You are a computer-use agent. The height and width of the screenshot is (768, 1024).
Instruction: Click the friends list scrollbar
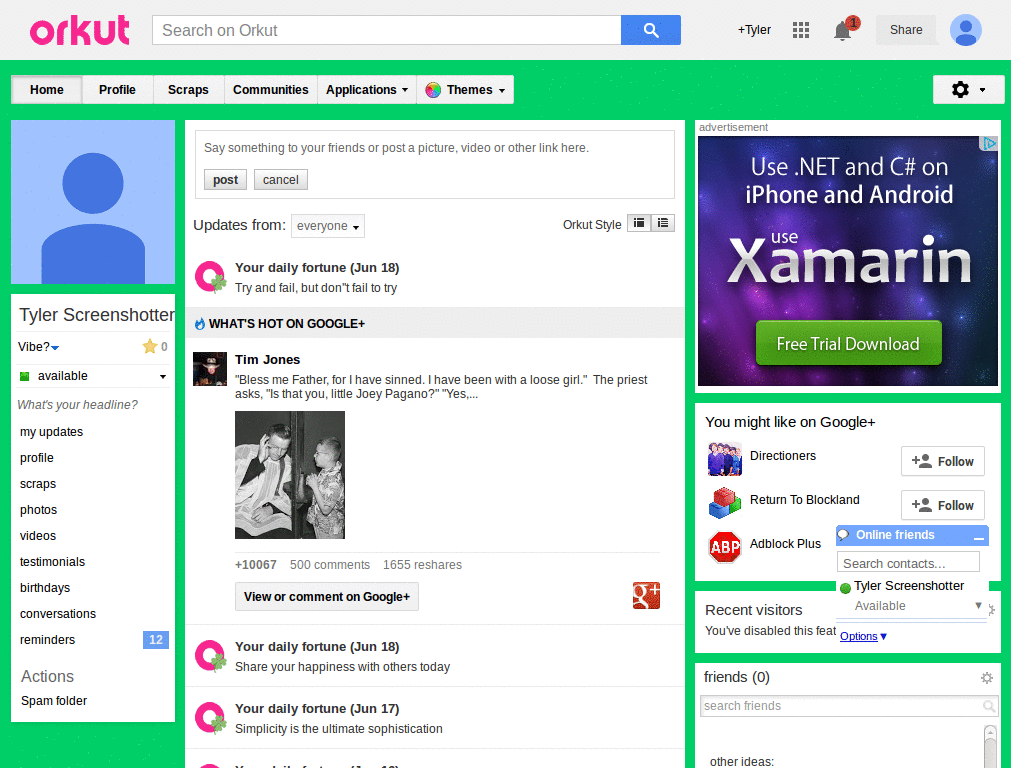coord(990,746)
